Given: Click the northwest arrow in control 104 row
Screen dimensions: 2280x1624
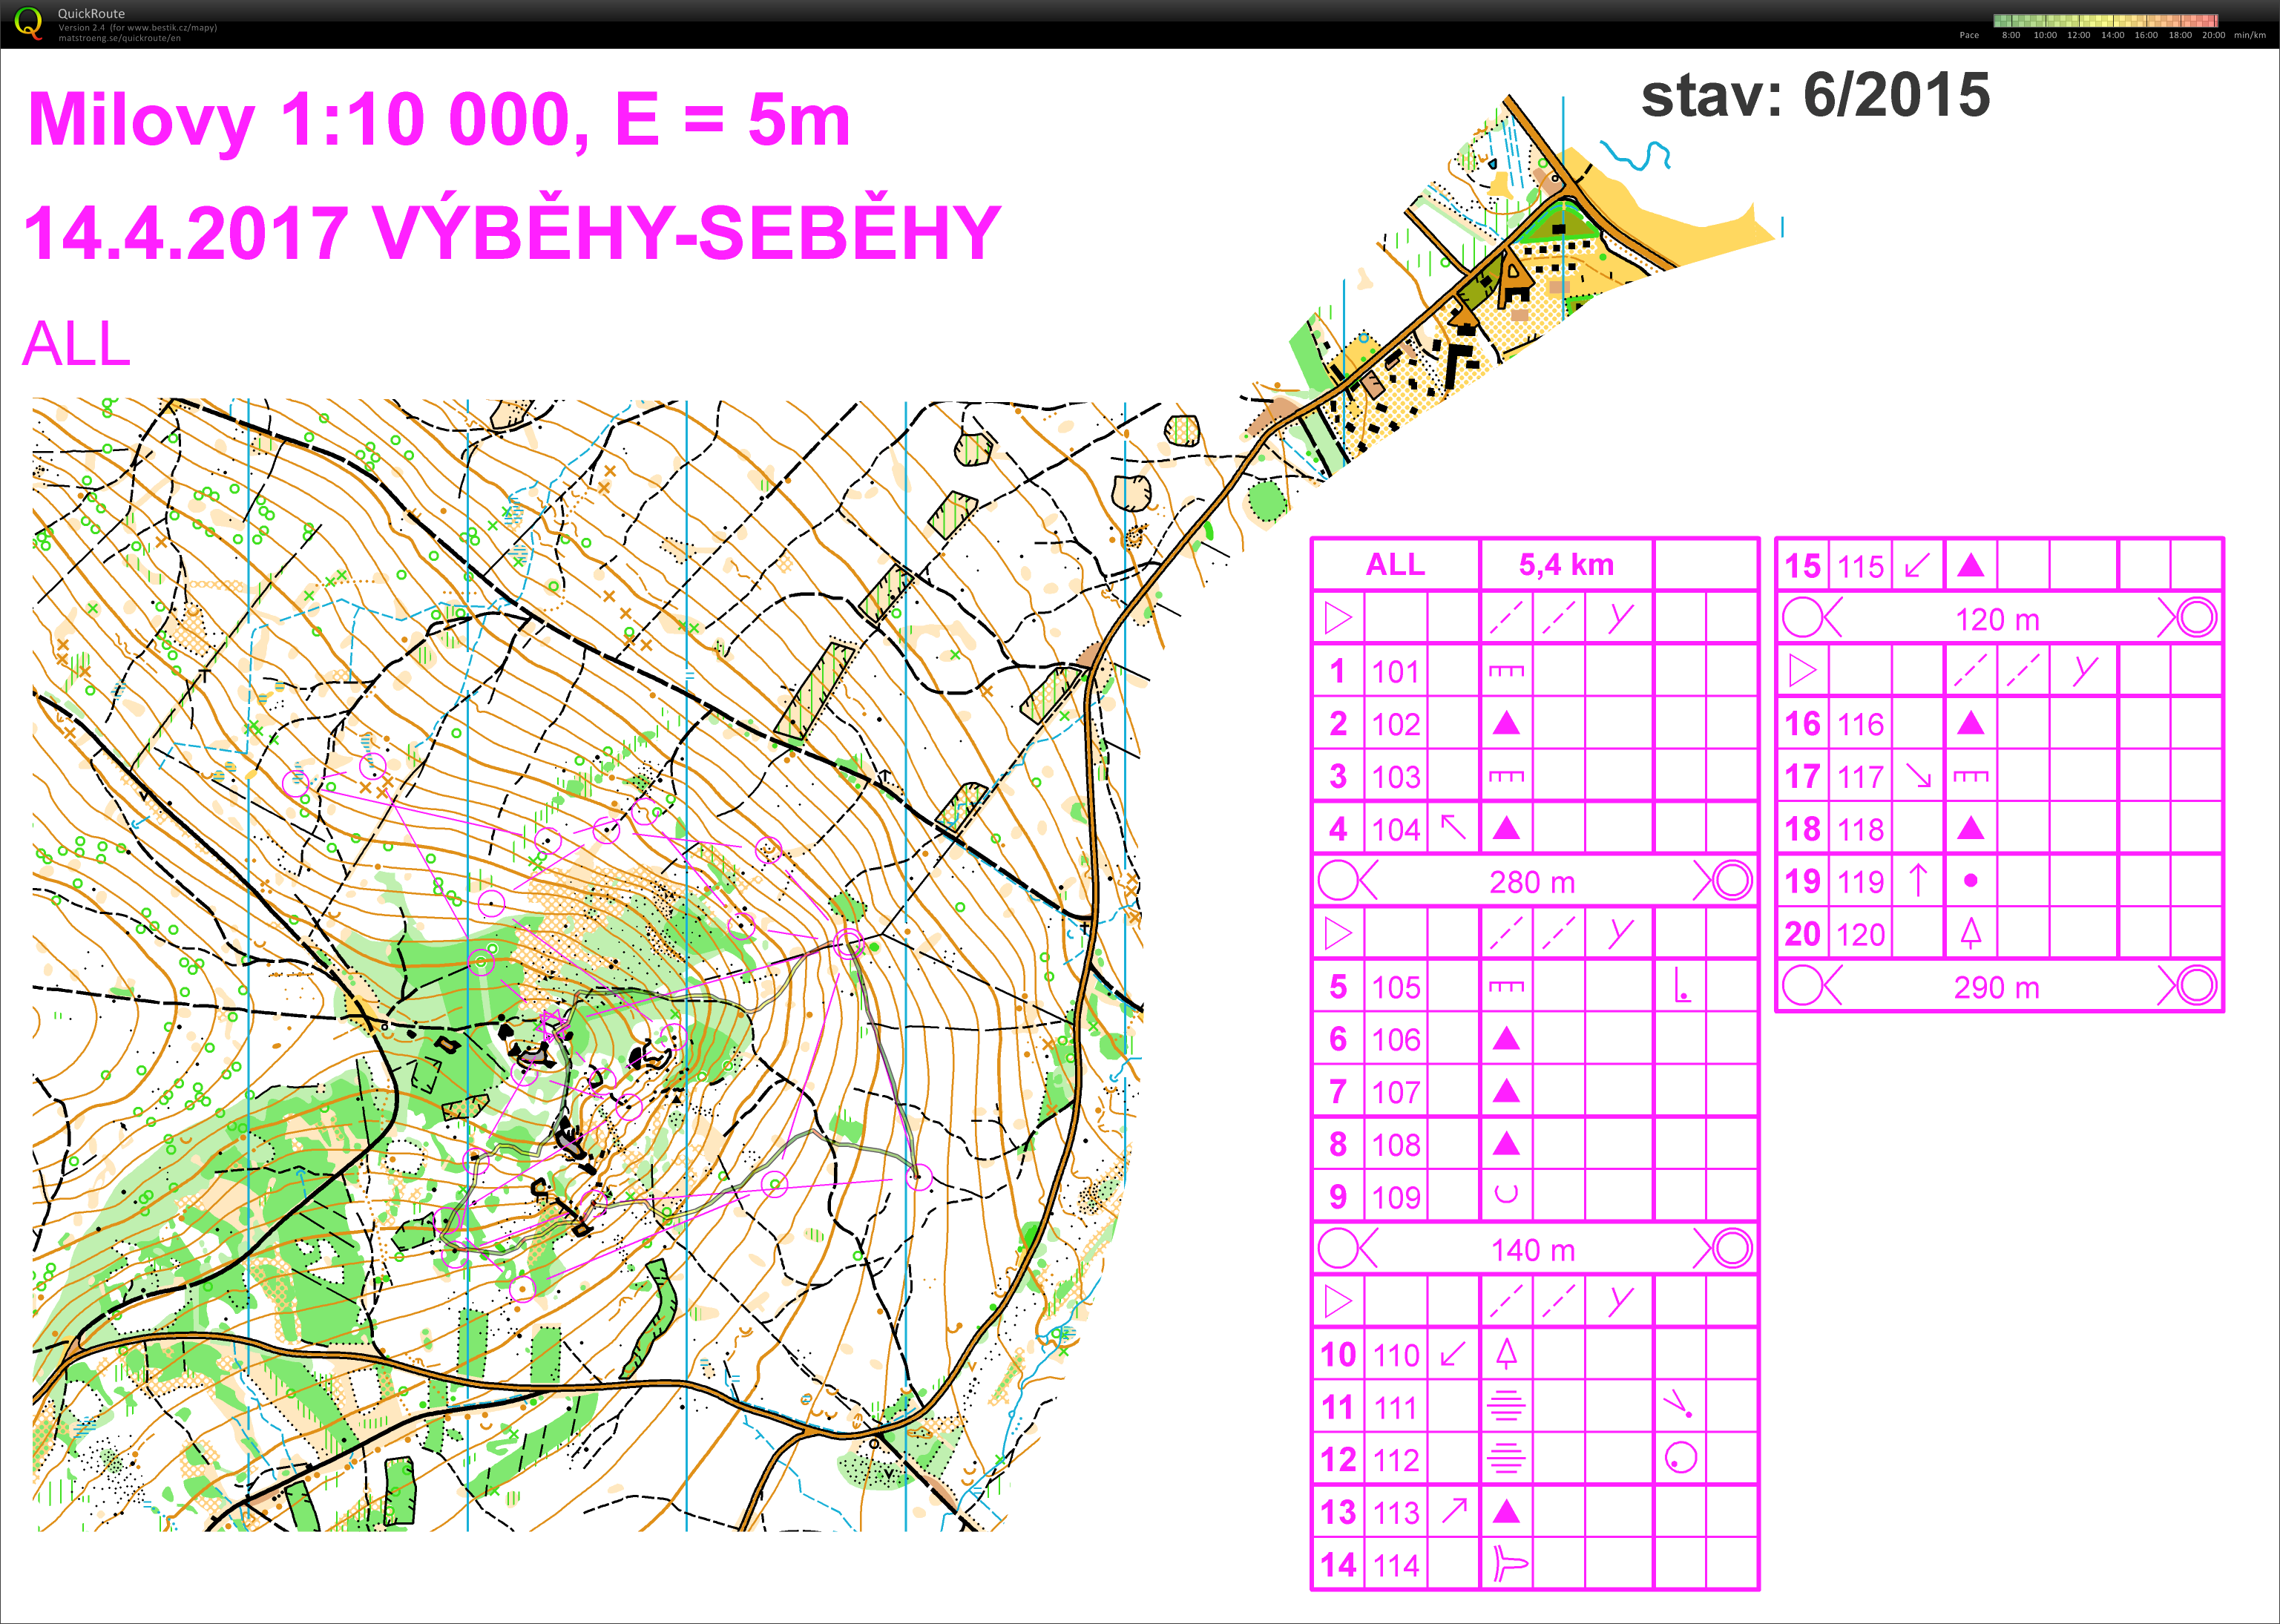Looking at the screenshot, I should tap(1453, 827).
